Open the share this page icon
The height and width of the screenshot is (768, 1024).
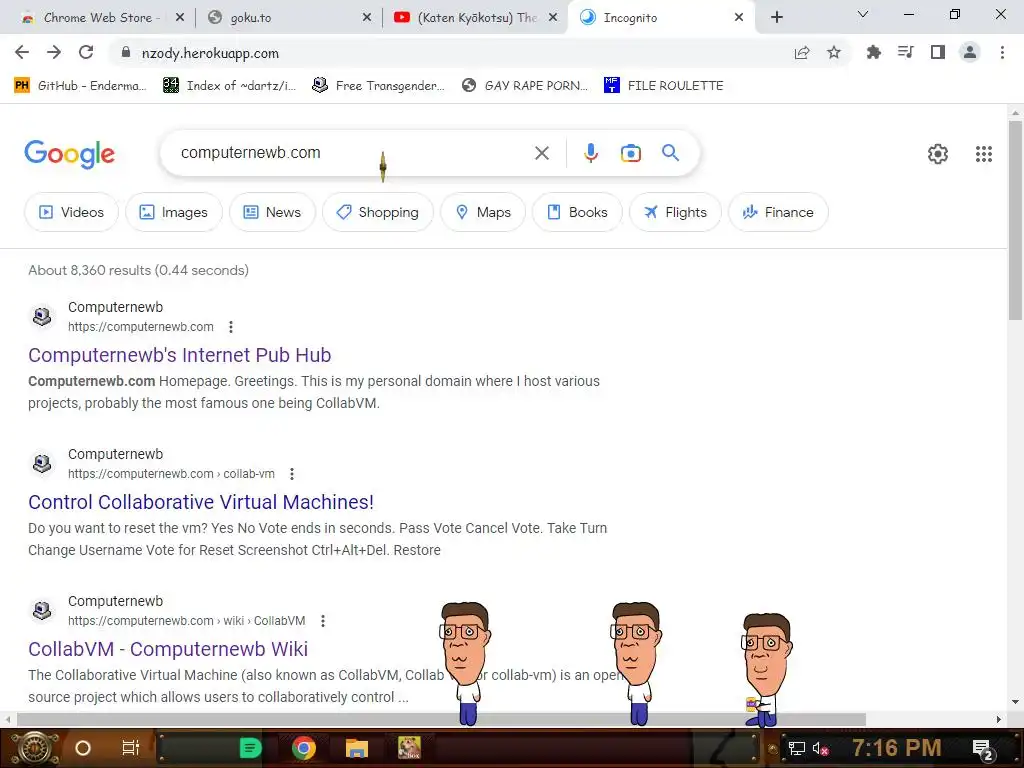(x=802, y=52)
